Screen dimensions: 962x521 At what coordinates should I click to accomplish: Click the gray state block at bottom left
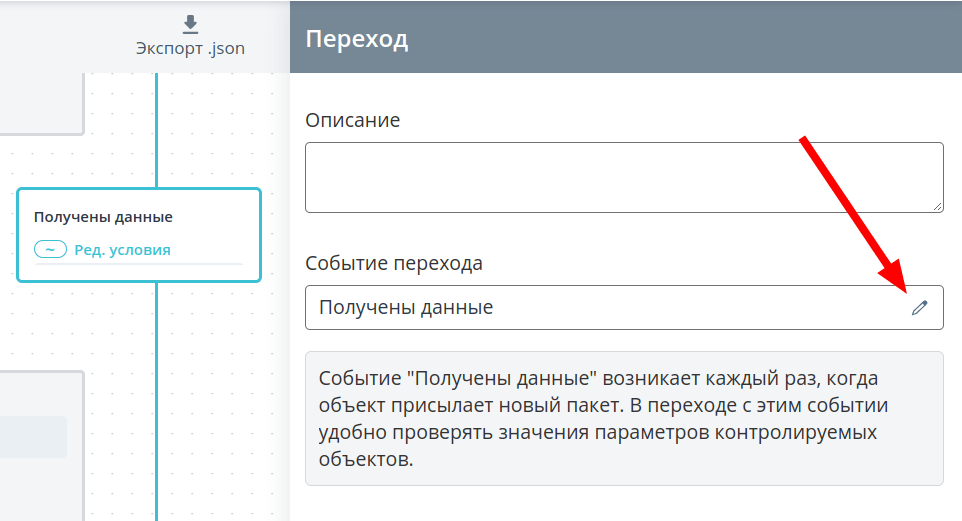(x=42, y=446)
